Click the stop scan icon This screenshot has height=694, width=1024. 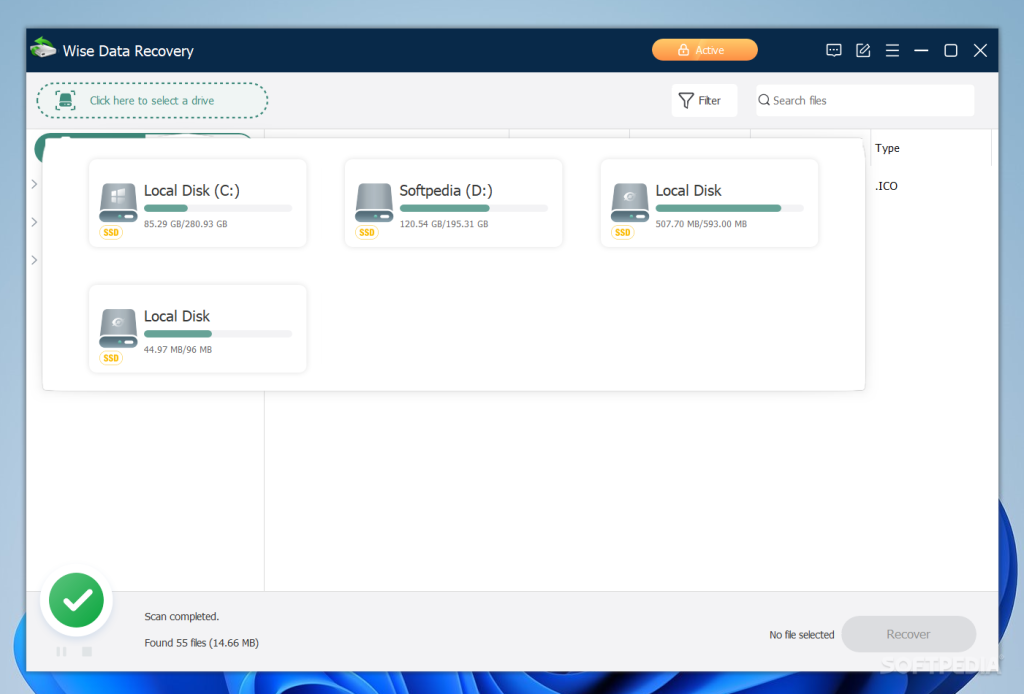tap(87, 651)
